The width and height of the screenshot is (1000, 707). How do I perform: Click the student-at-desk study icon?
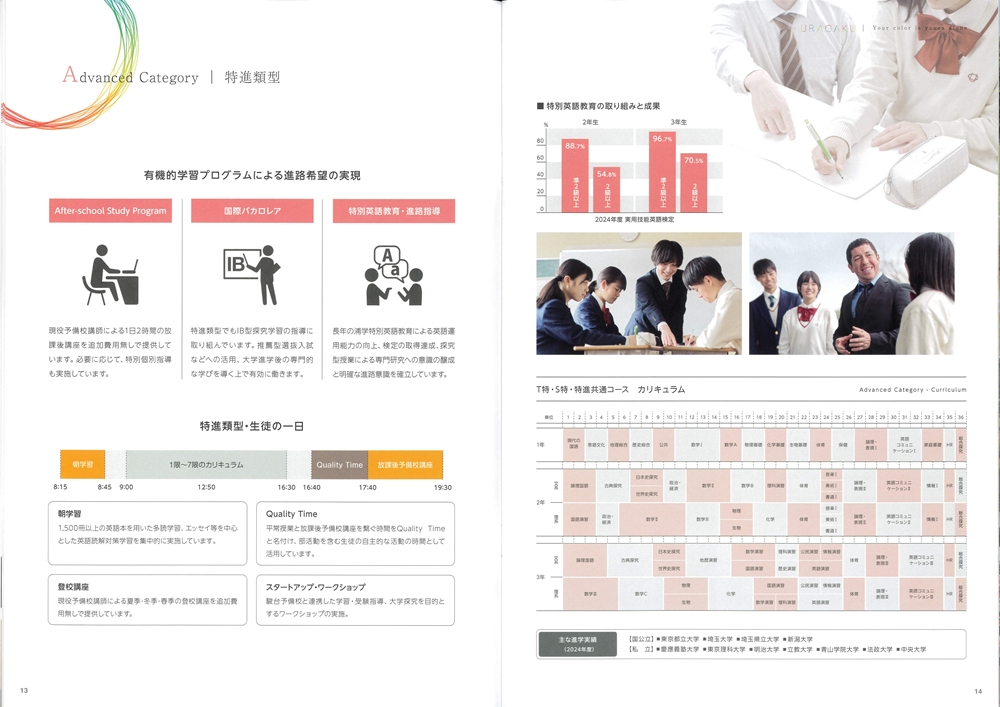[110, 275]
